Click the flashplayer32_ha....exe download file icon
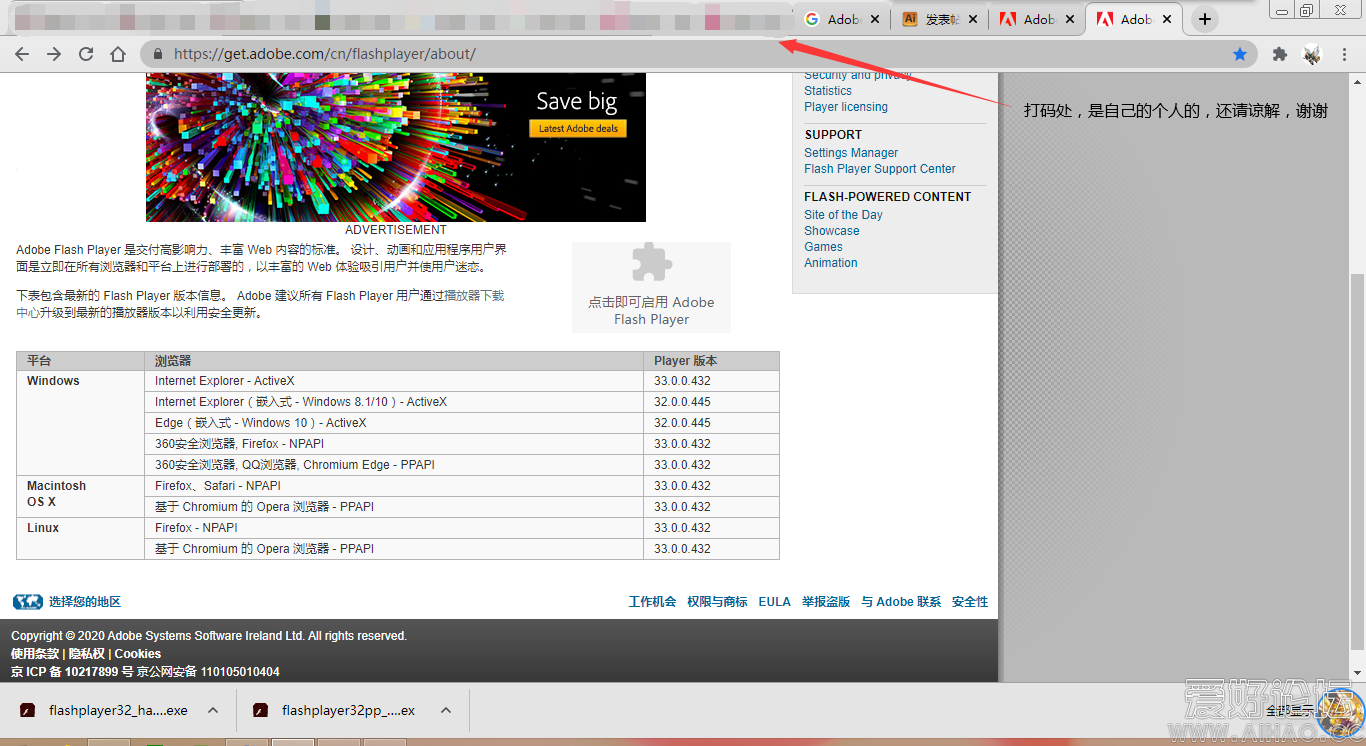 tap(27, 709)
